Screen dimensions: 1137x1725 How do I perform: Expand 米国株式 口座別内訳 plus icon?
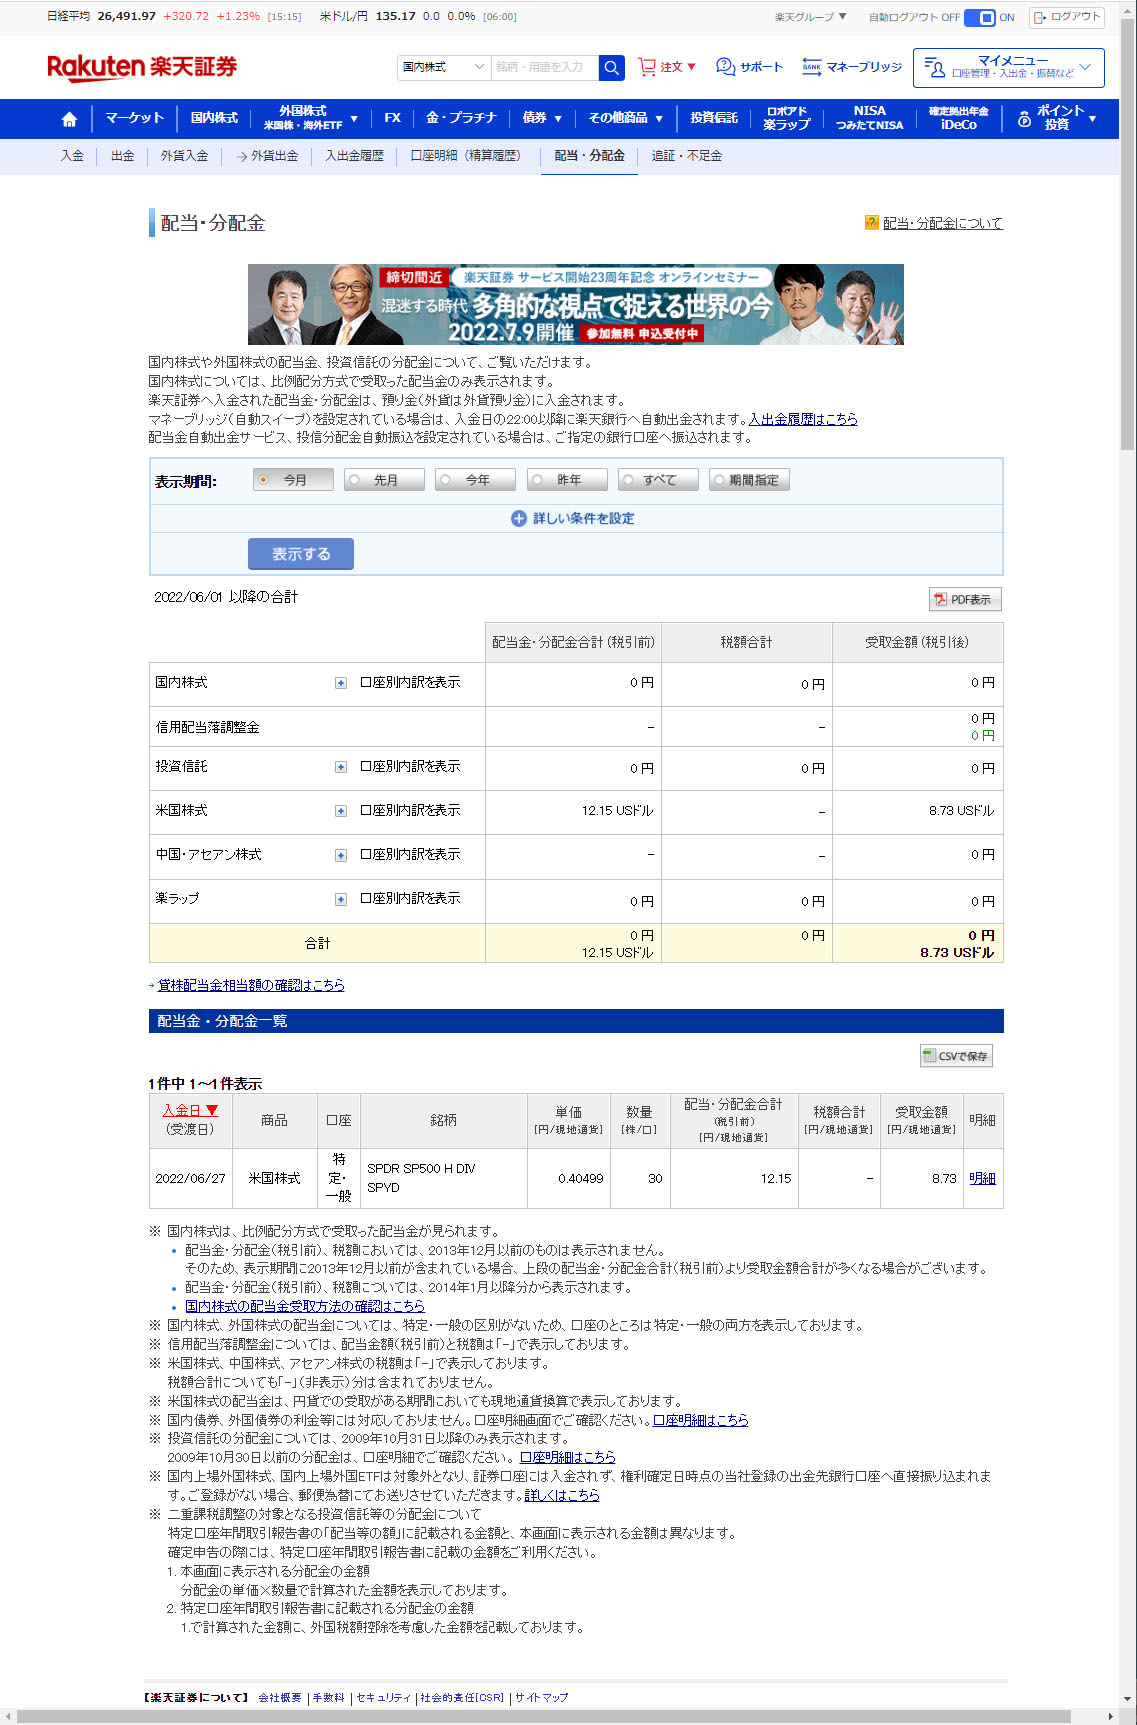coord(341,811)
